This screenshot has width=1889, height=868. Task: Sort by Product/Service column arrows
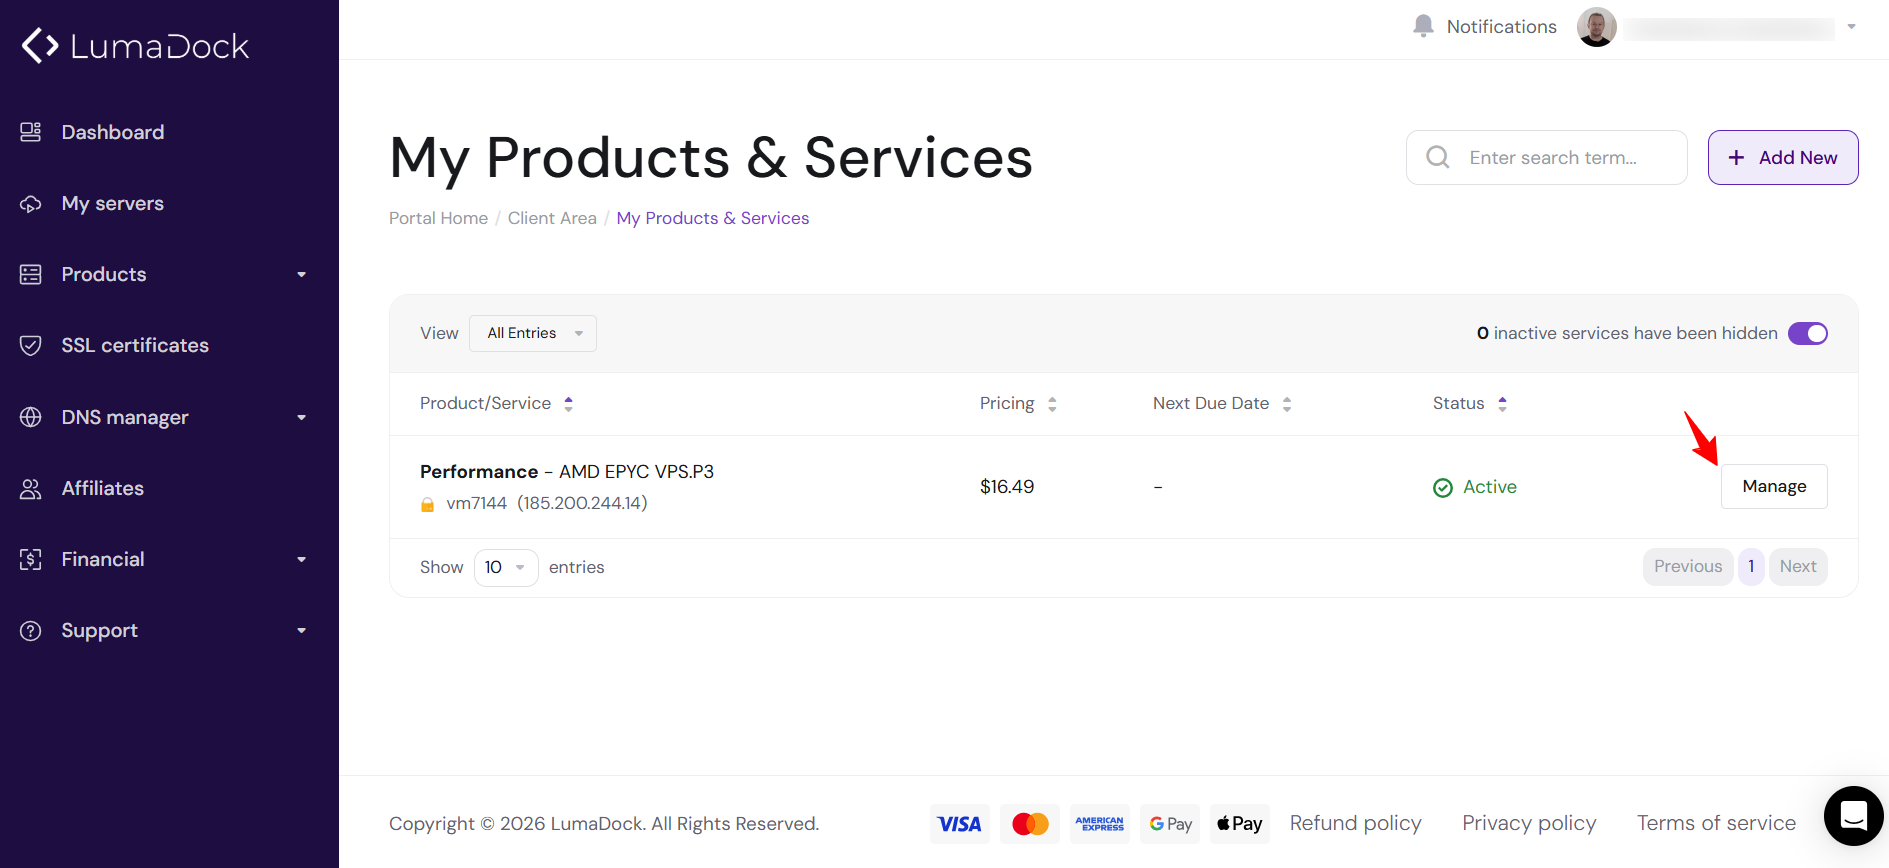click(x=569, y=404)
